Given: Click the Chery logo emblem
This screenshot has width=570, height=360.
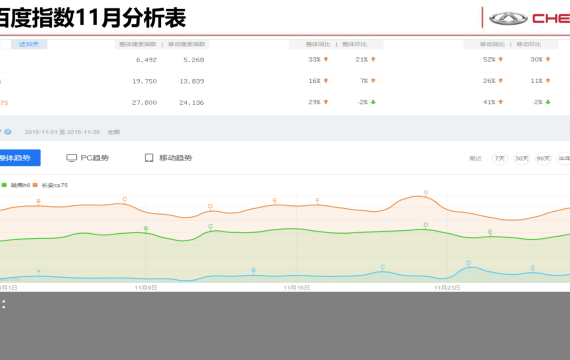Looking at the screenshot, I should click(508, 18).
